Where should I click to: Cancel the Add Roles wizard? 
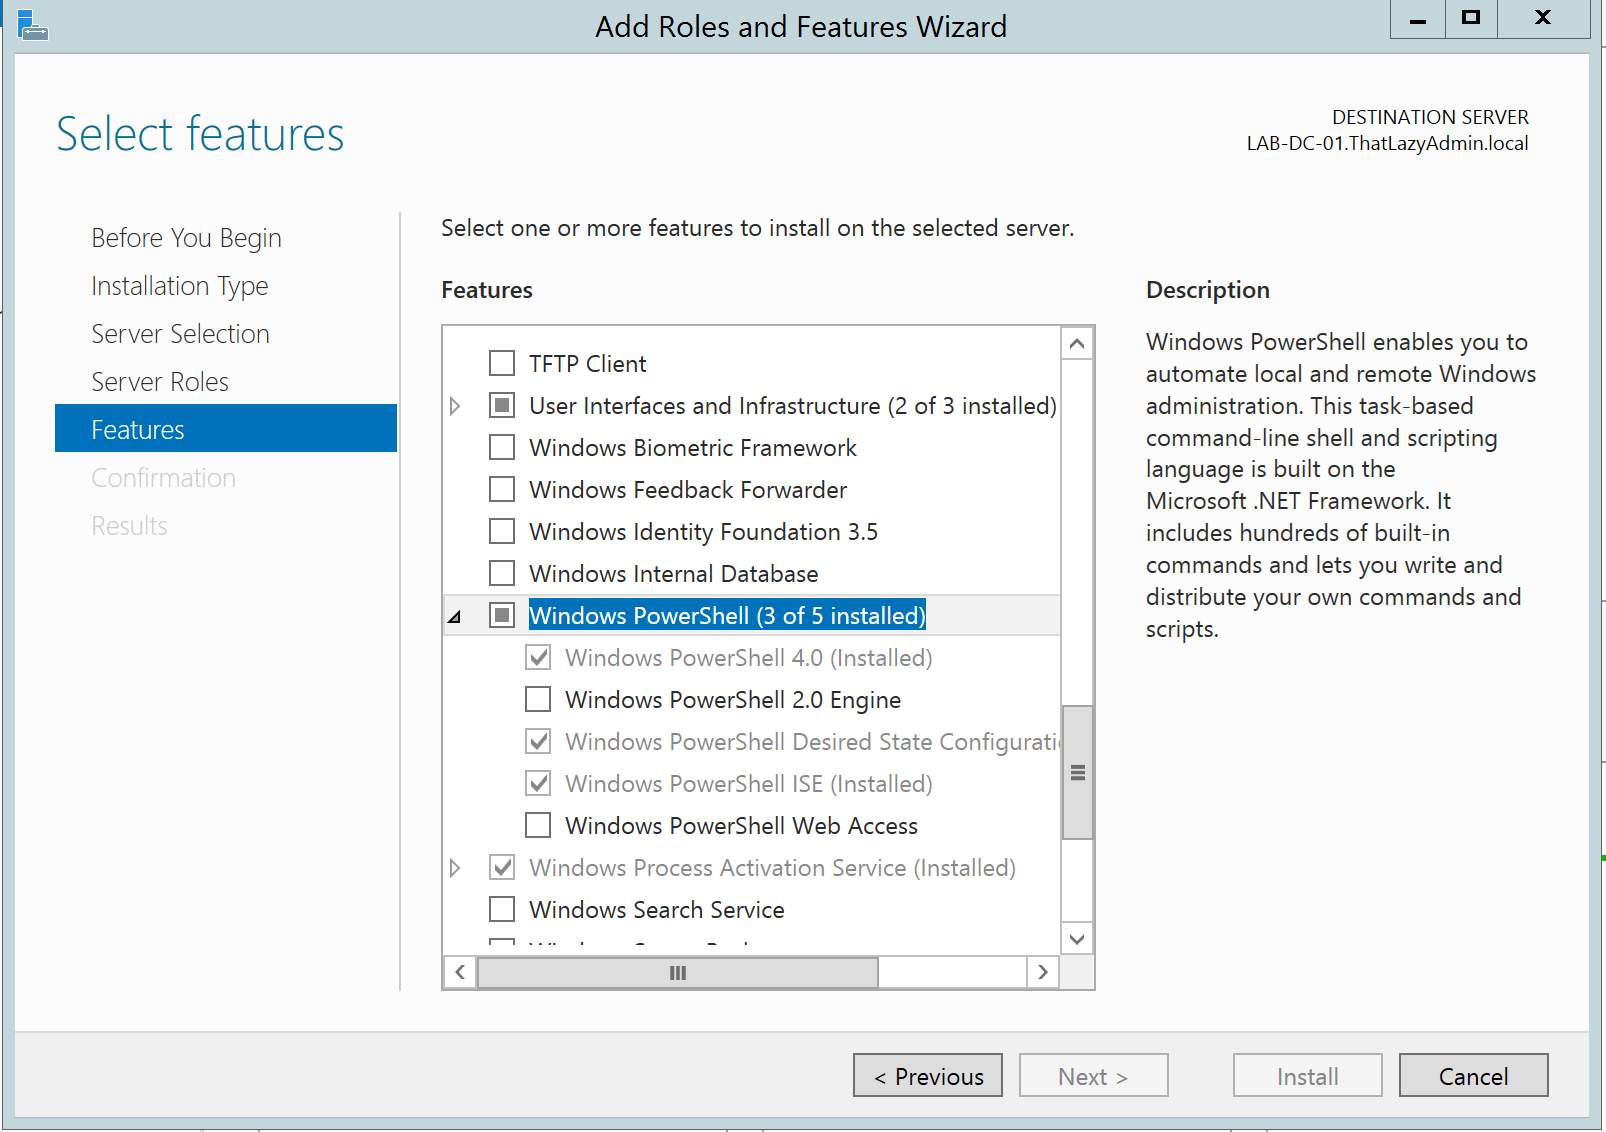(1472, 1075)
